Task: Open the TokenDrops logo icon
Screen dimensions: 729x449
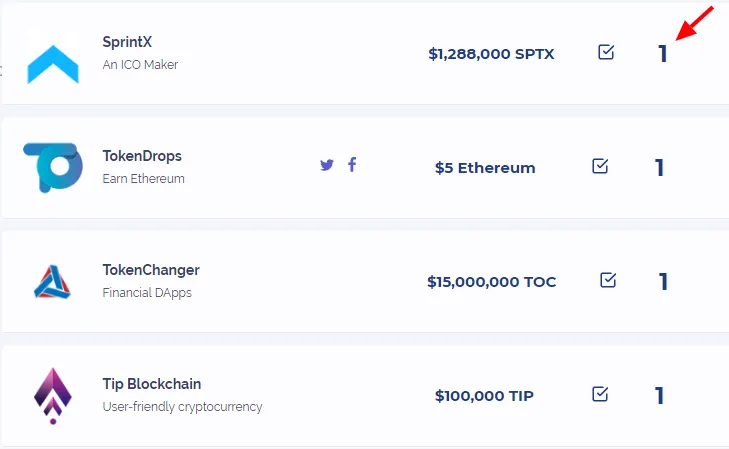Action: 53,167
